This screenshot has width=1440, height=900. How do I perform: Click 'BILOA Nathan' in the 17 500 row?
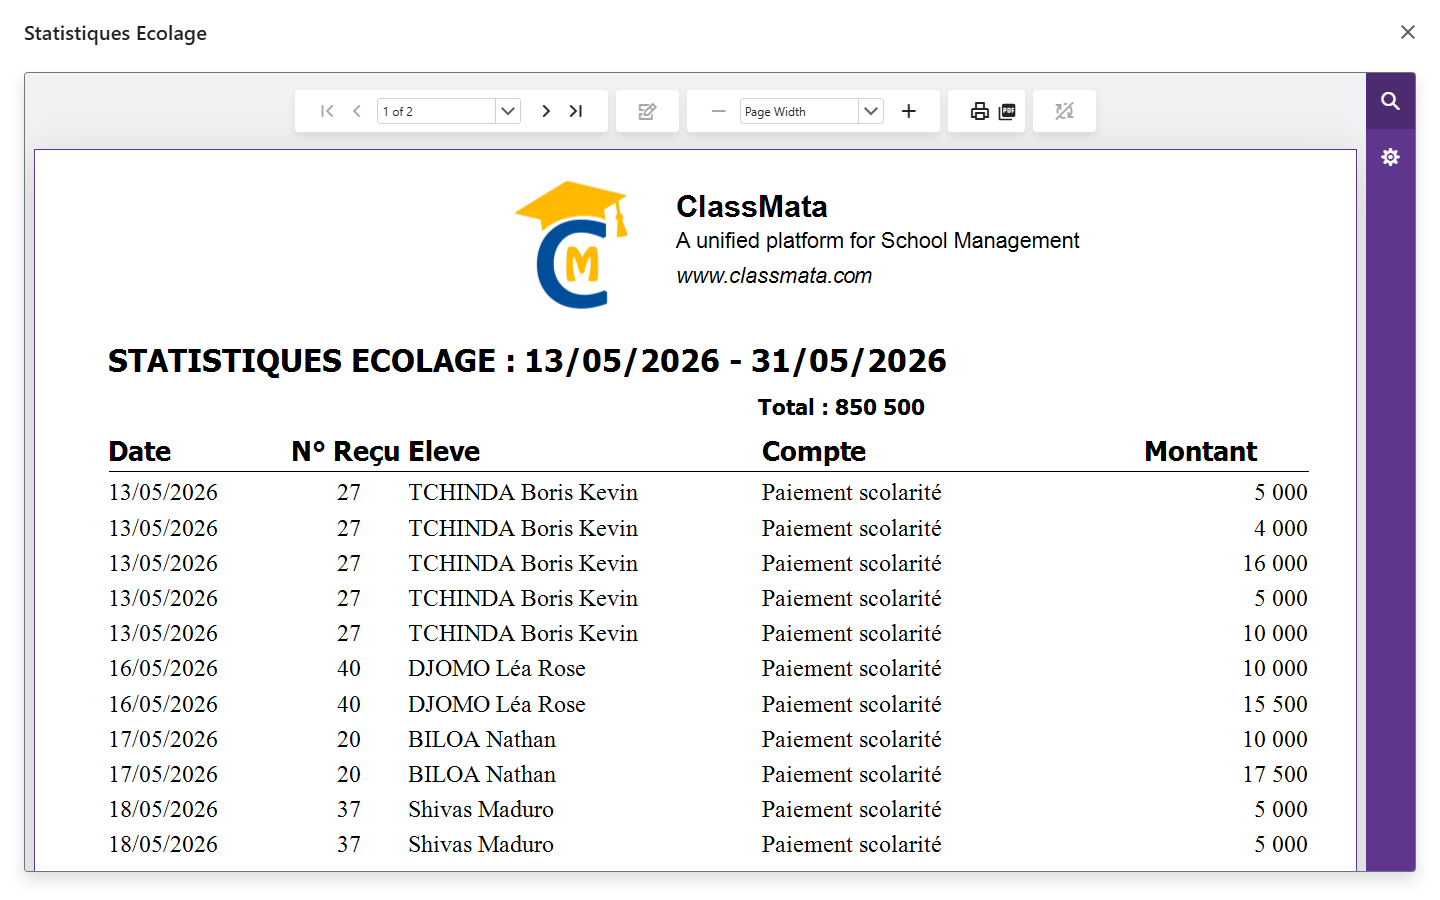click(482, 774)
